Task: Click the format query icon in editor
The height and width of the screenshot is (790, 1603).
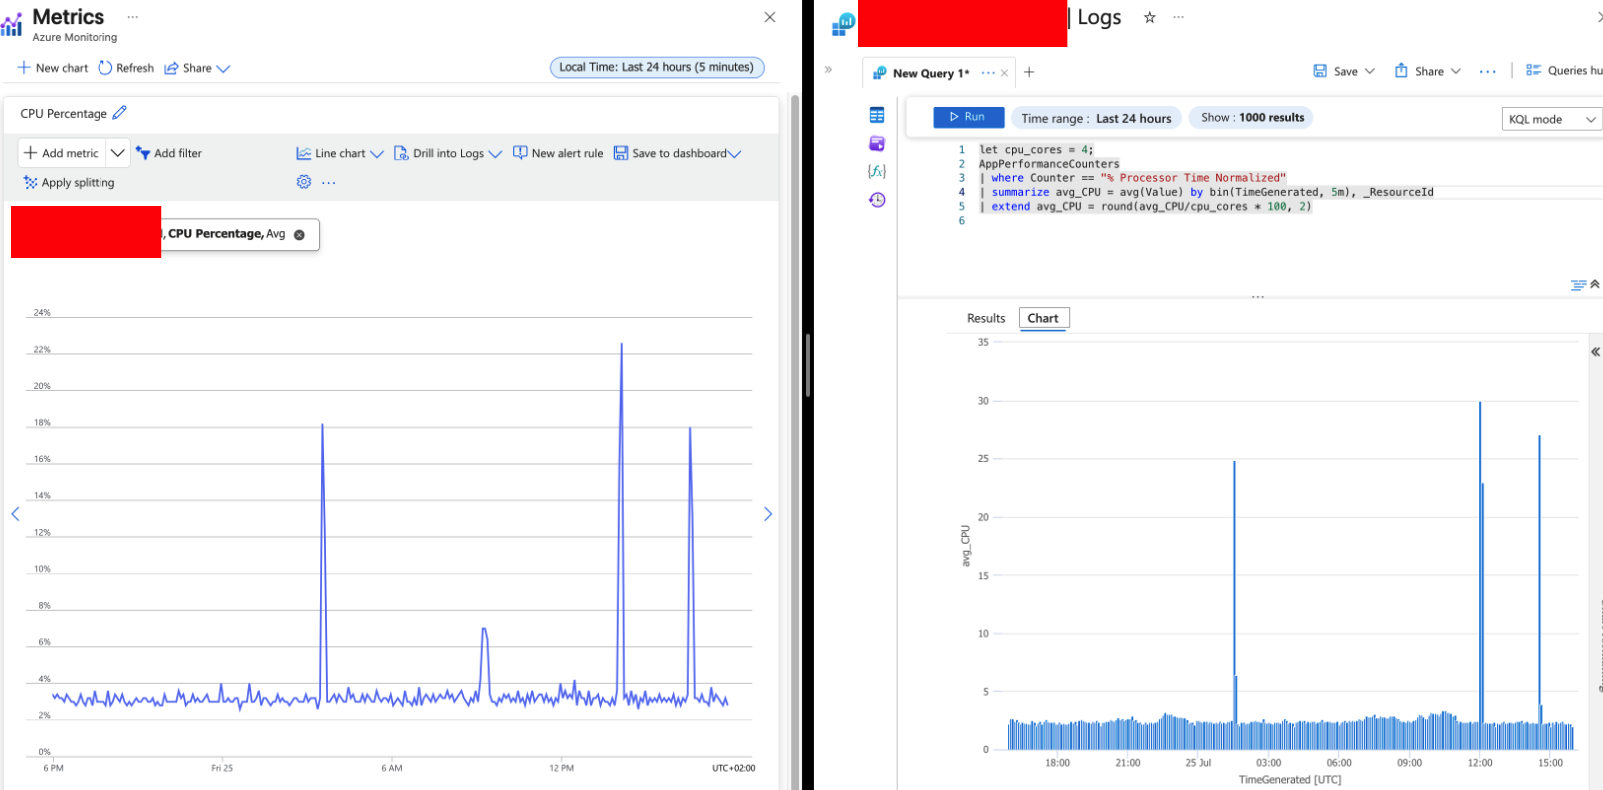Action: click(1578, 285)
